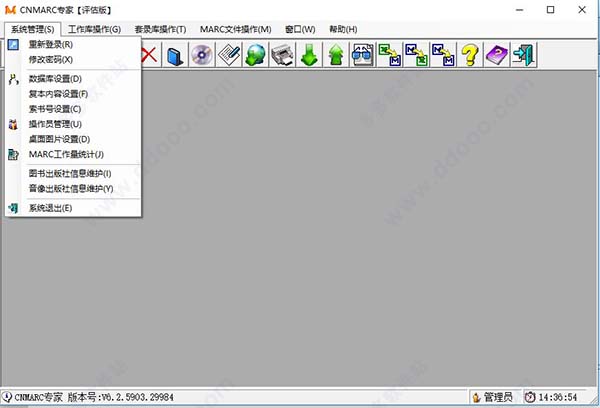Open 图书出版社信息维护(I) entry
The height and width of the screenshot is (408, 600).
(x=73, y=173)
